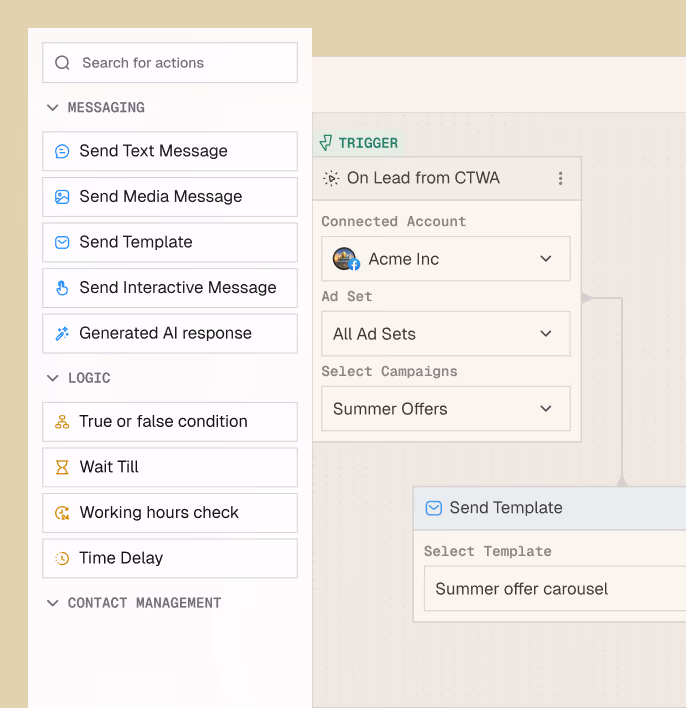Open the three-dot menu on trigger node
This screenshot has width=686, height=708.
560,178
